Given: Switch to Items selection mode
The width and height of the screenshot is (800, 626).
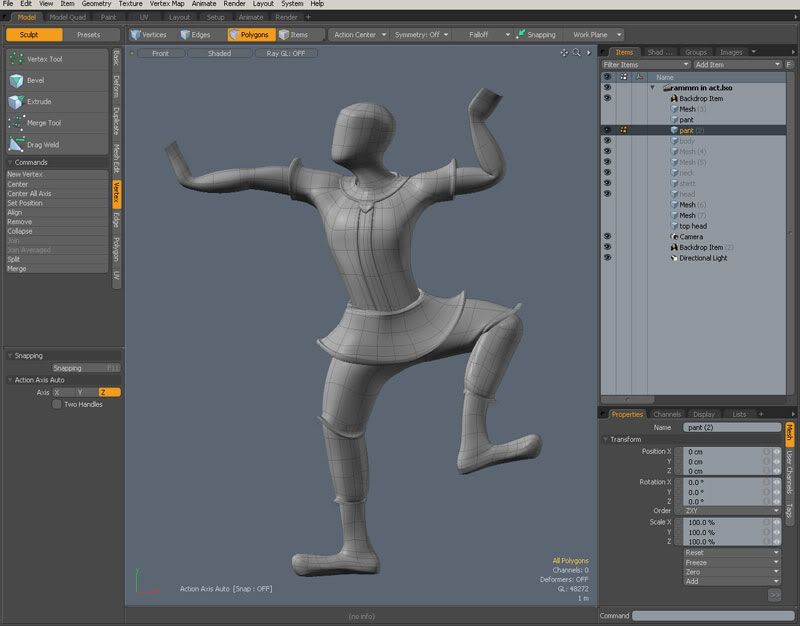Looking at the screenshot, I should 294,35.
